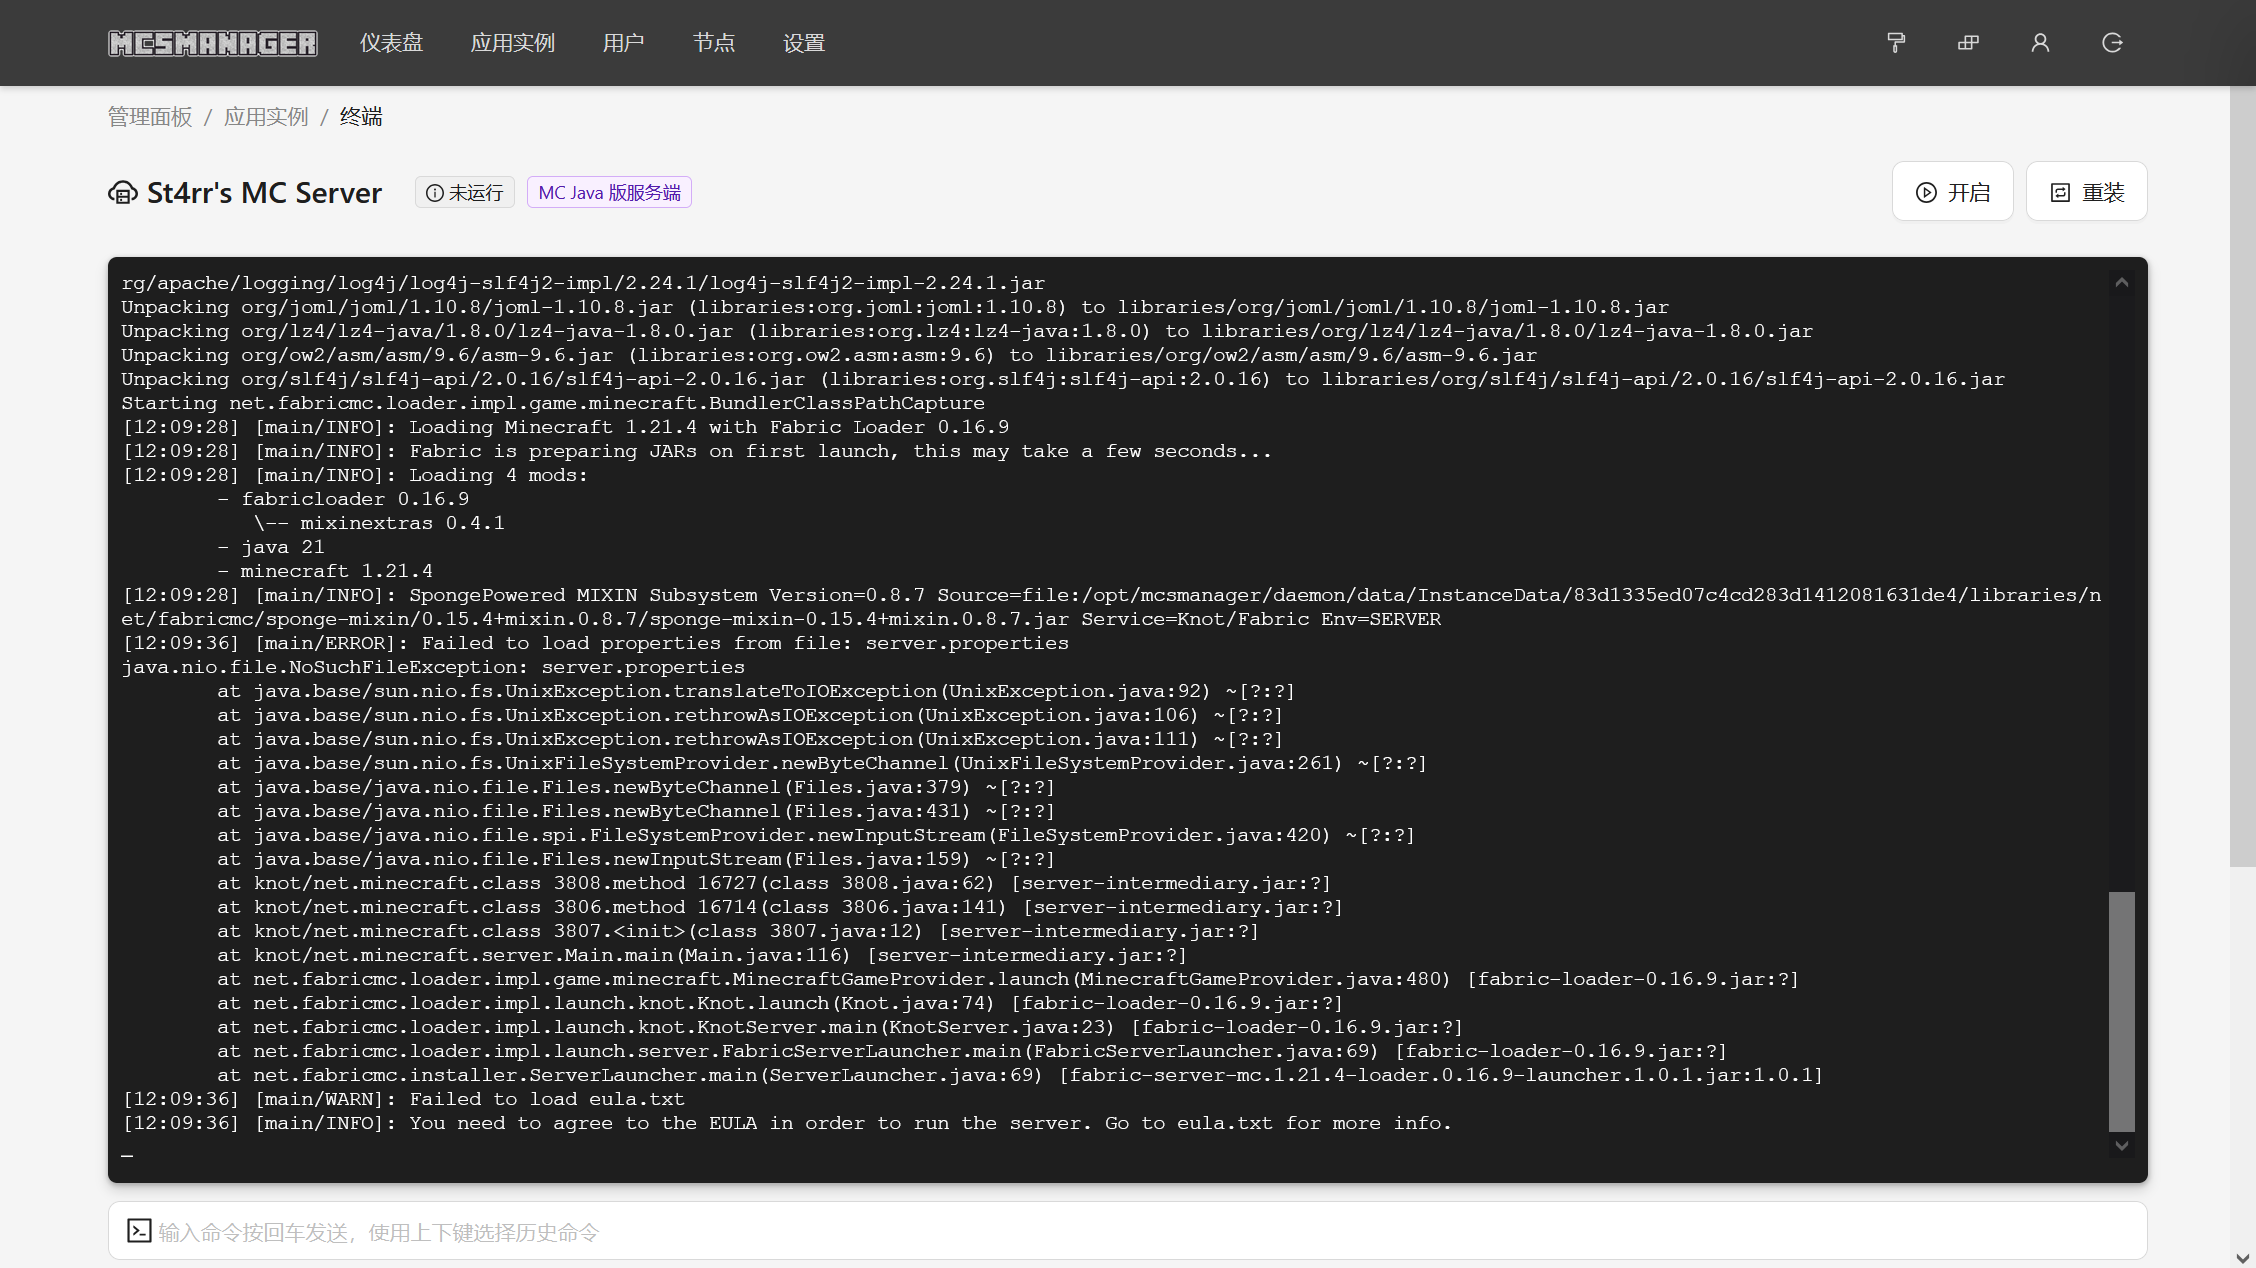
Task: Open the 用户 menu
Action: click(x=624, y=43)
